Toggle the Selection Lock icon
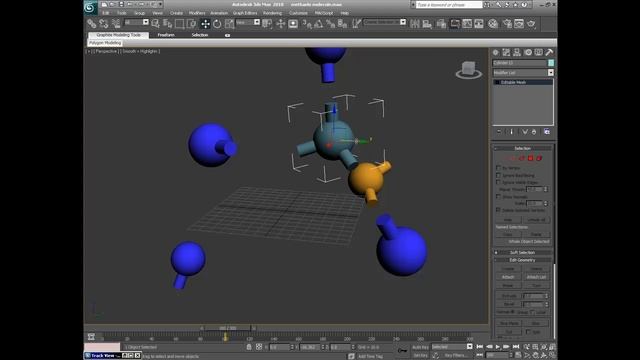Image resolution: width=640 pixels, height=360 pixels. pyautogui.click(x=249, y=347)
